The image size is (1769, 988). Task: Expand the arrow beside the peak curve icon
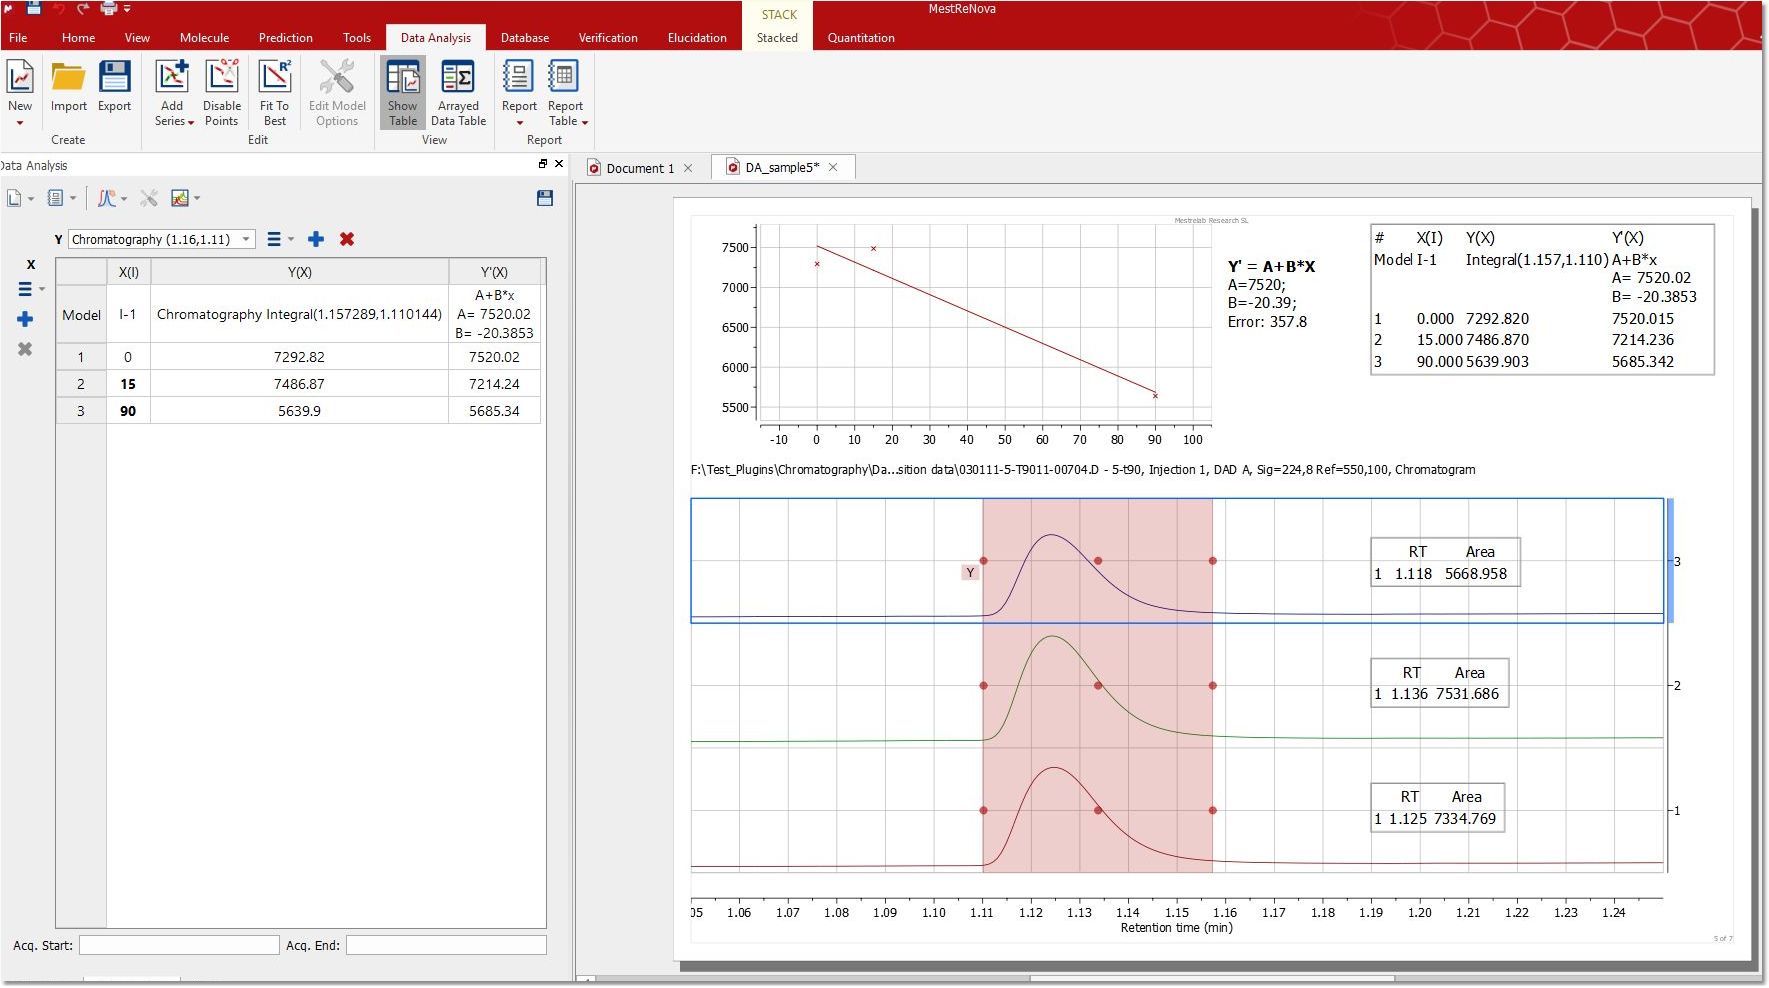pyautogui.click(x=123, y=198)
